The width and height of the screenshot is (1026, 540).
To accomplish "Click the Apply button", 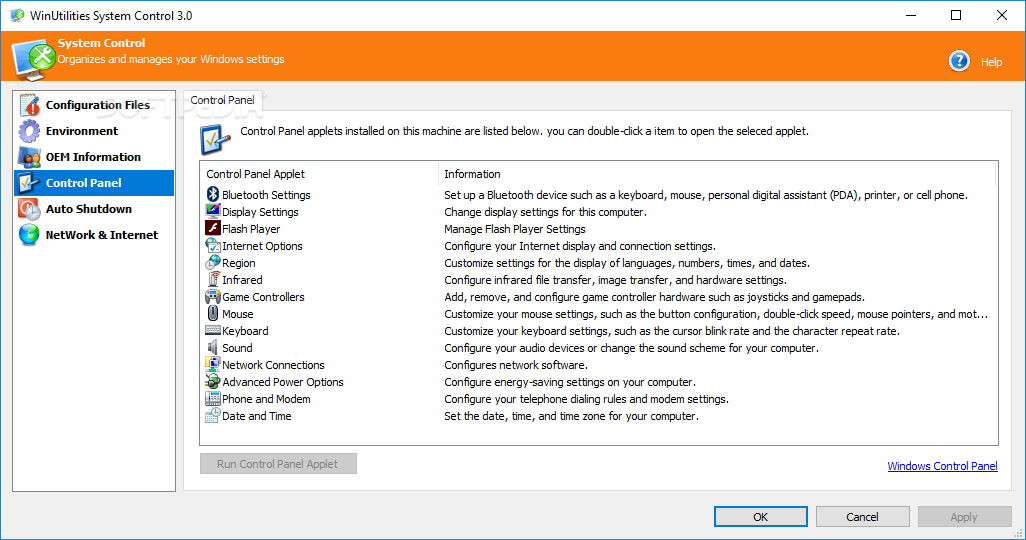I will (x=964, y=516).
